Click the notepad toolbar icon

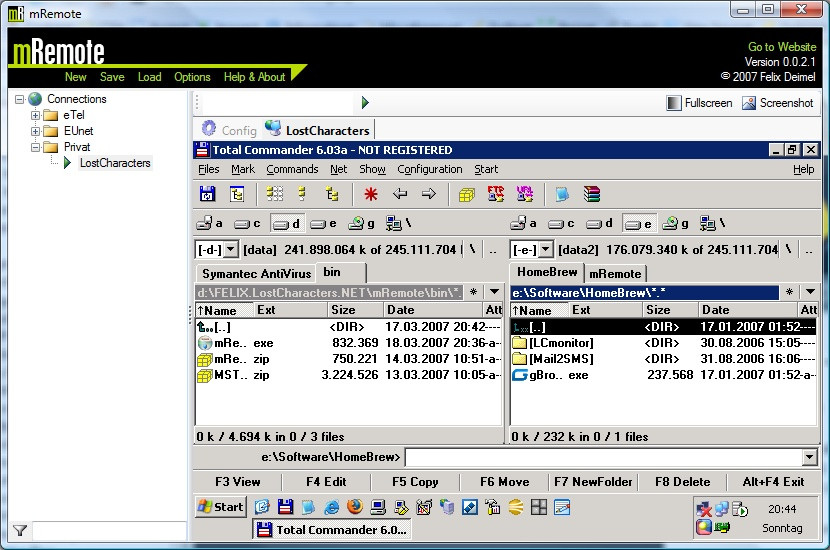click(562, 195)
